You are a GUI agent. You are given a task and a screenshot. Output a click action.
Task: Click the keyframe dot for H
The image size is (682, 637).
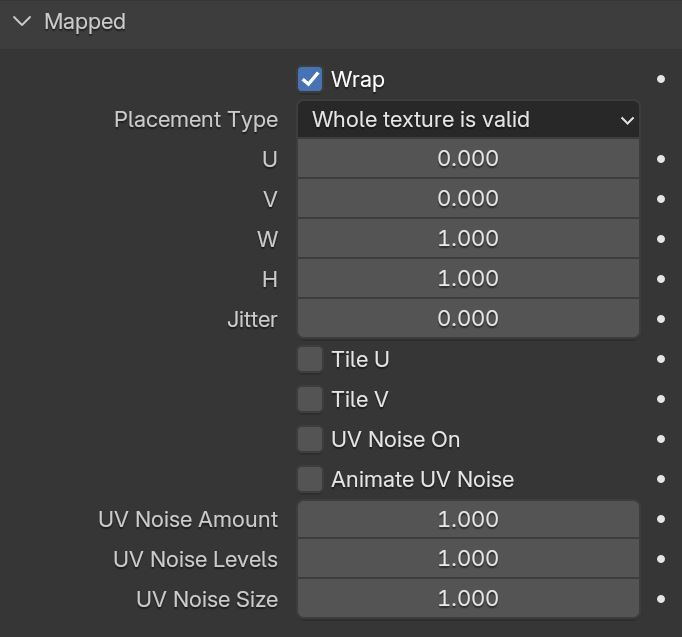[661, 279]
